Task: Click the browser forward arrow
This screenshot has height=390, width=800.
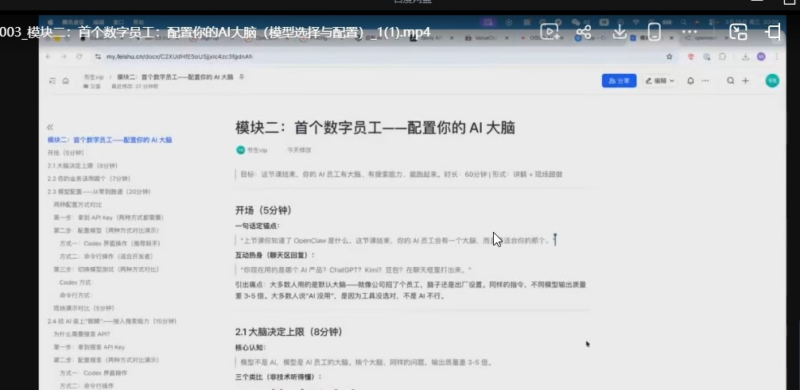Action: coord(64,57)
